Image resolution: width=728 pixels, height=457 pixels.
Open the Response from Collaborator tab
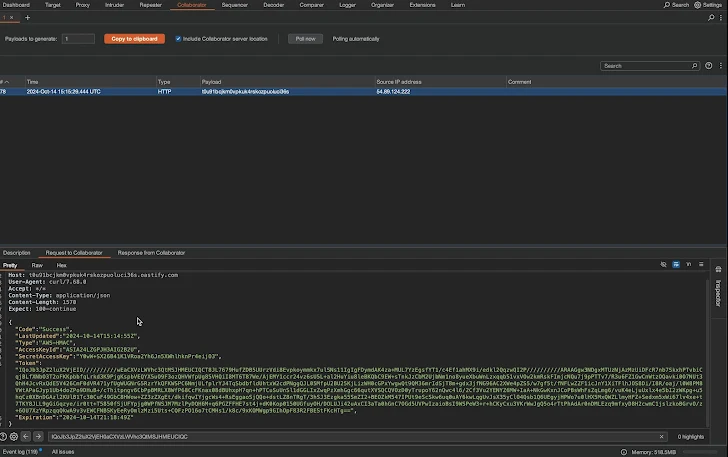pyautogui.click(x=151, y=253)
